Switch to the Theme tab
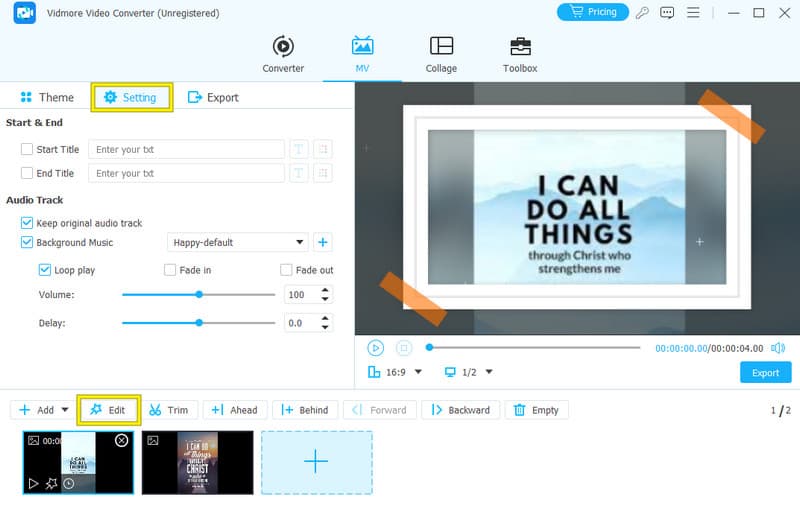This screenshot has width=800, height=506. click(46, 97)
